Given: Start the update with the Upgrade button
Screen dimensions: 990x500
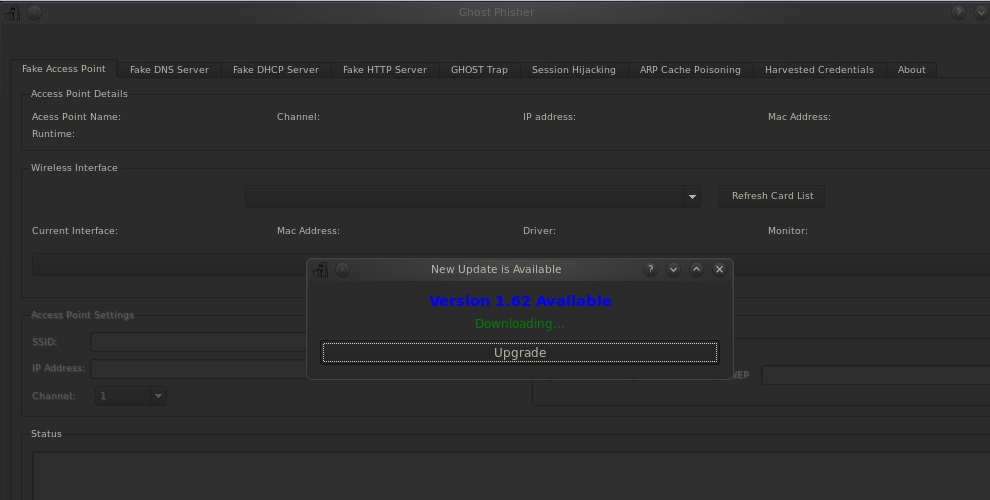Looking at the screenshot, I should [519, 352].
